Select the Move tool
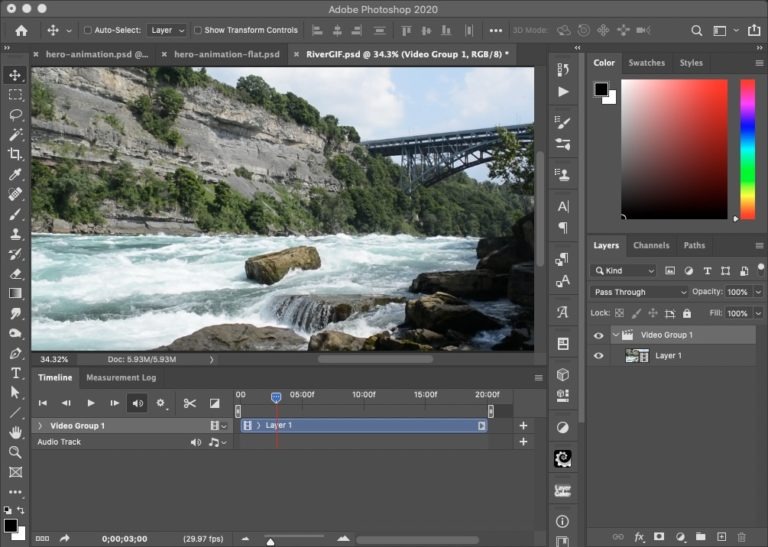This screenshot has height=547, width=768. (15, 75)
